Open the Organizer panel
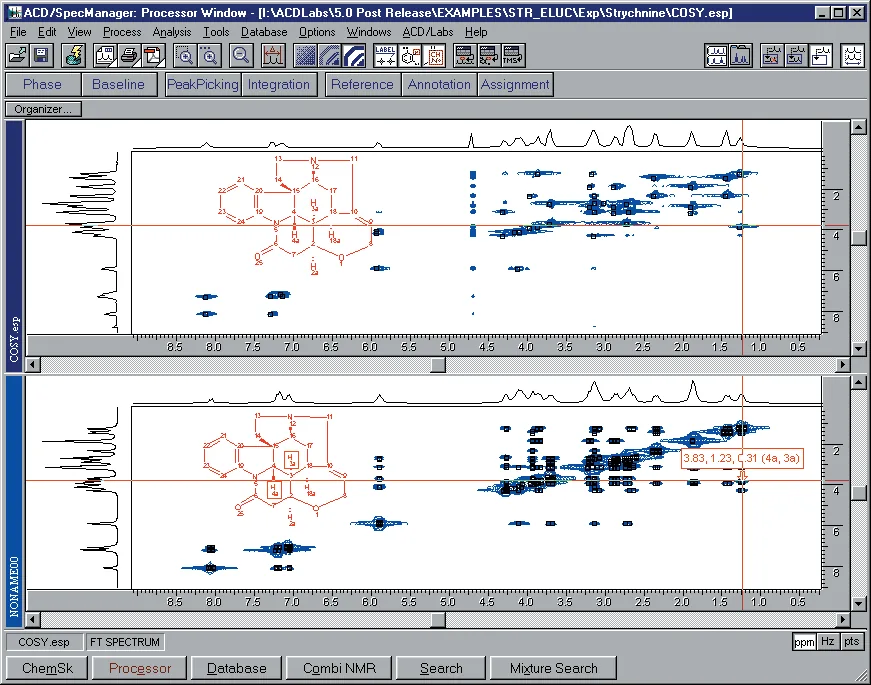Image resolution: width=871 pixels, height=685 pixels. coord(43,109)
